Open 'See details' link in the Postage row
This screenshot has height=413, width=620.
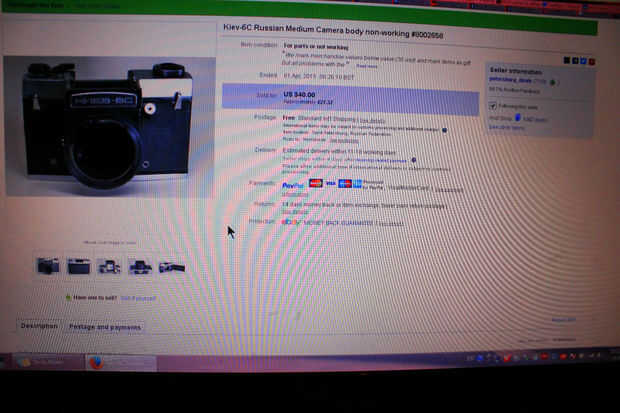[372, 120]
